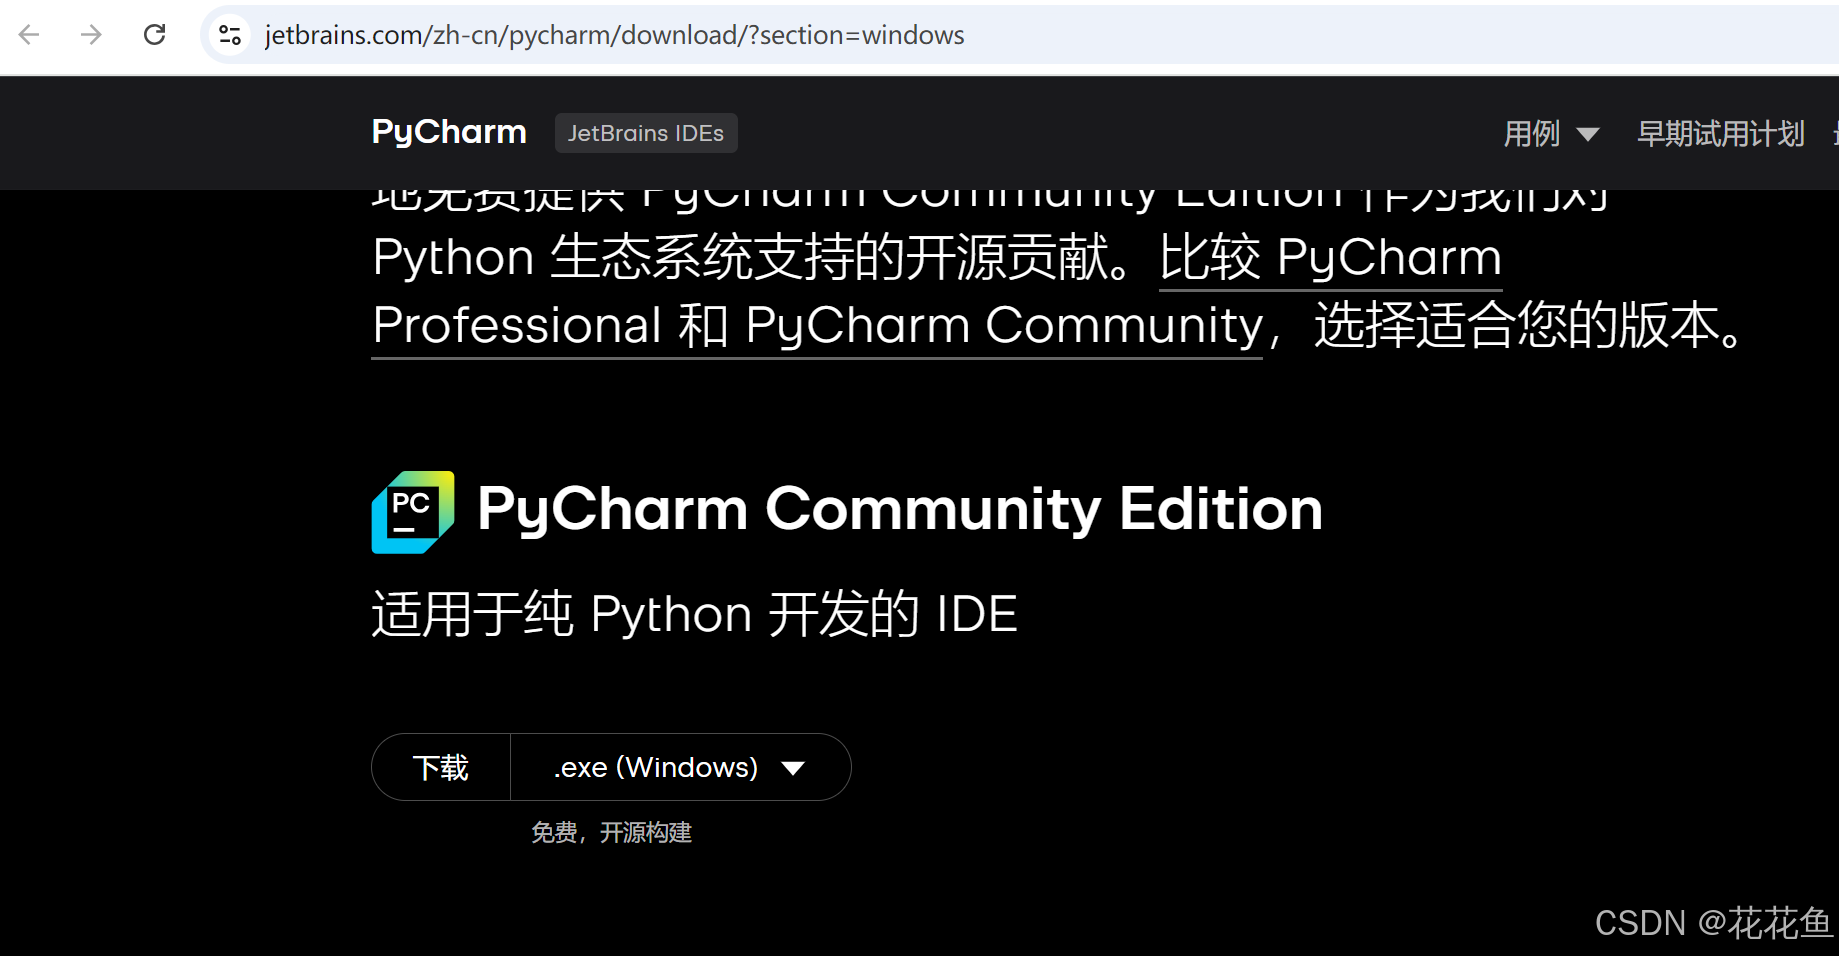The width and height of the screenshot is (1839, 956).
Task: Expand the .exe (Windows) installer dropdown
Action: click(x=681, y=767)
